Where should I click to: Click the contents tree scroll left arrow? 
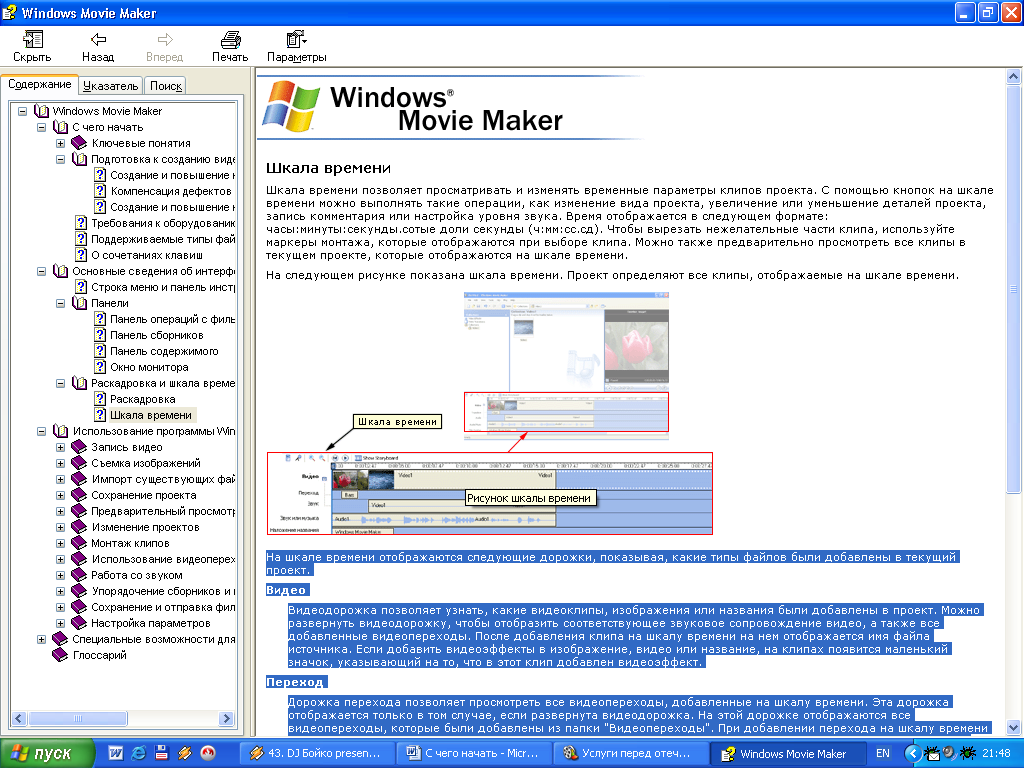(x=18, y=718)
